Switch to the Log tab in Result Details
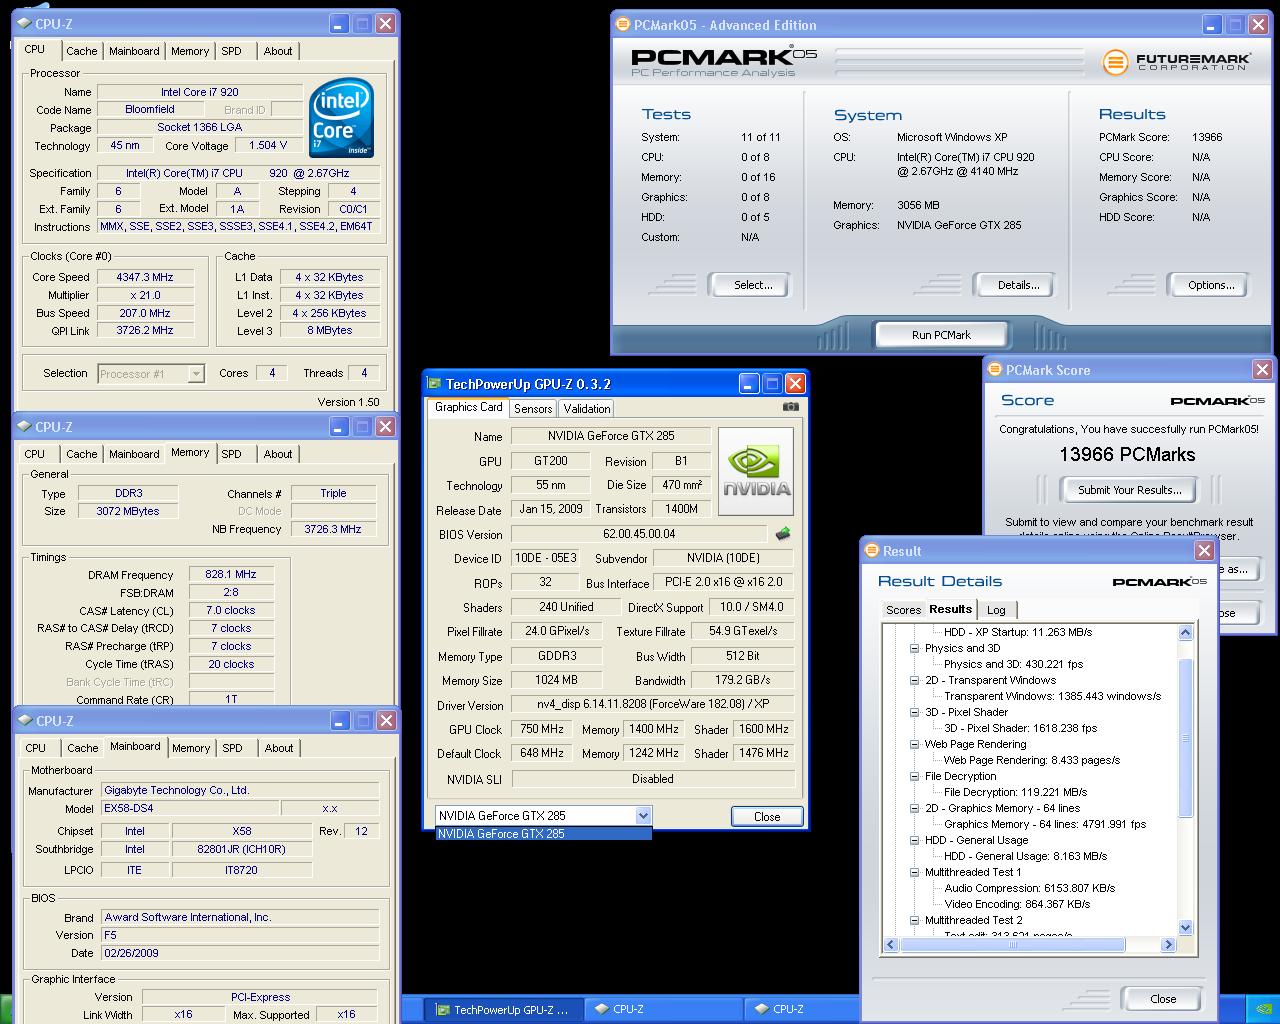 [996, 610]
